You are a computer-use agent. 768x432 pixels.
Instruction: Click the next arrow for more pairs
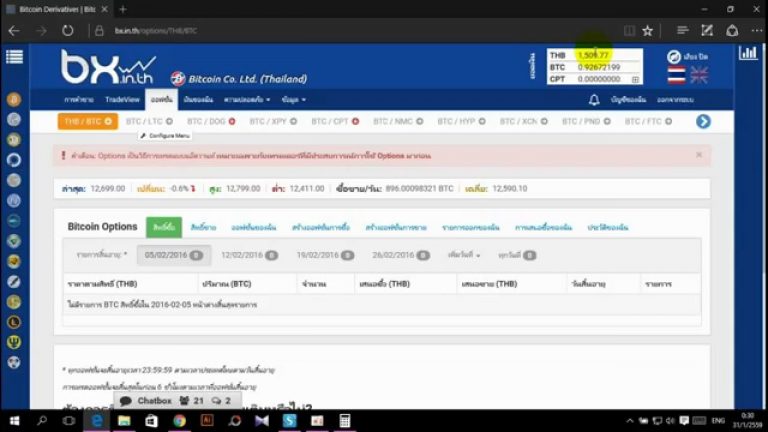(x=703, y=121)
